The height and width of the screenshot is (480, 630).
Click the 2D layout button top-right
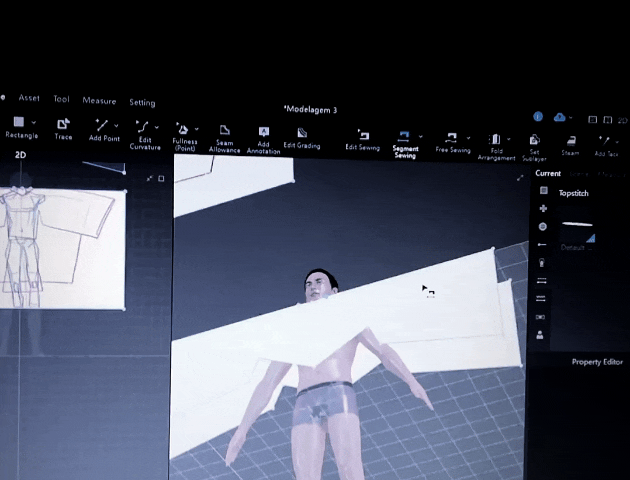tap(622, 120)
